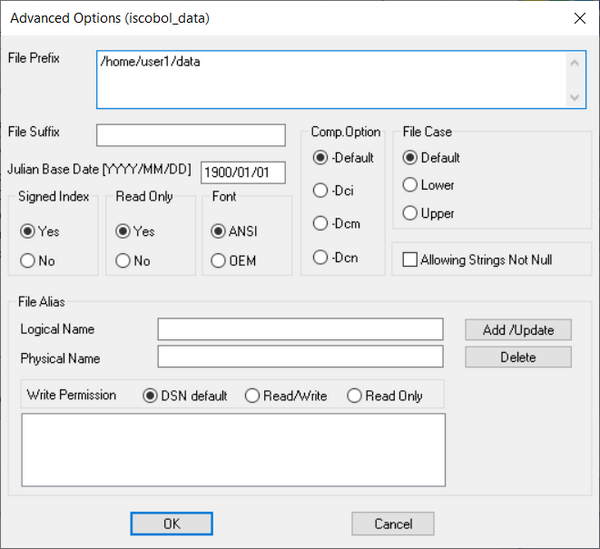This screenshot has width=600, height=549.
Task: Select the -Dci Comp.Option
Action: click(333, 190)
